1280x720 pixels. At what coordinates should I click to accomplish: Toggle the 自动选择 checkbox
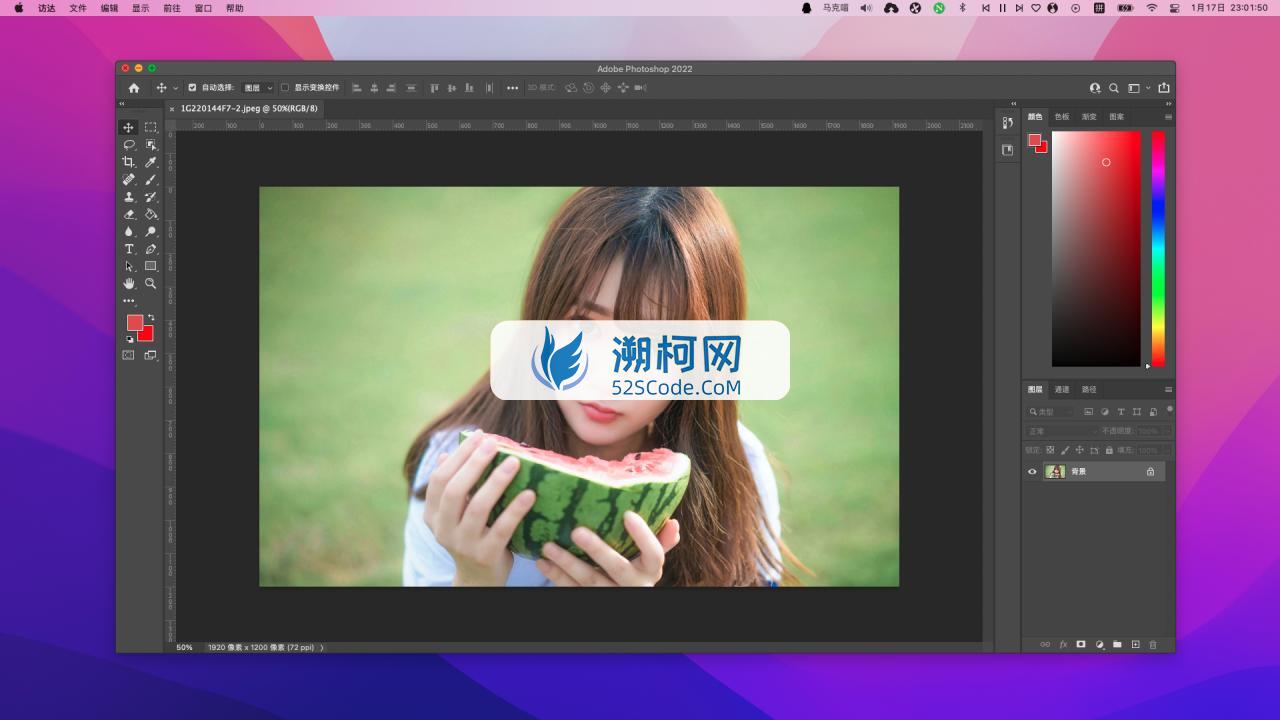192,88
